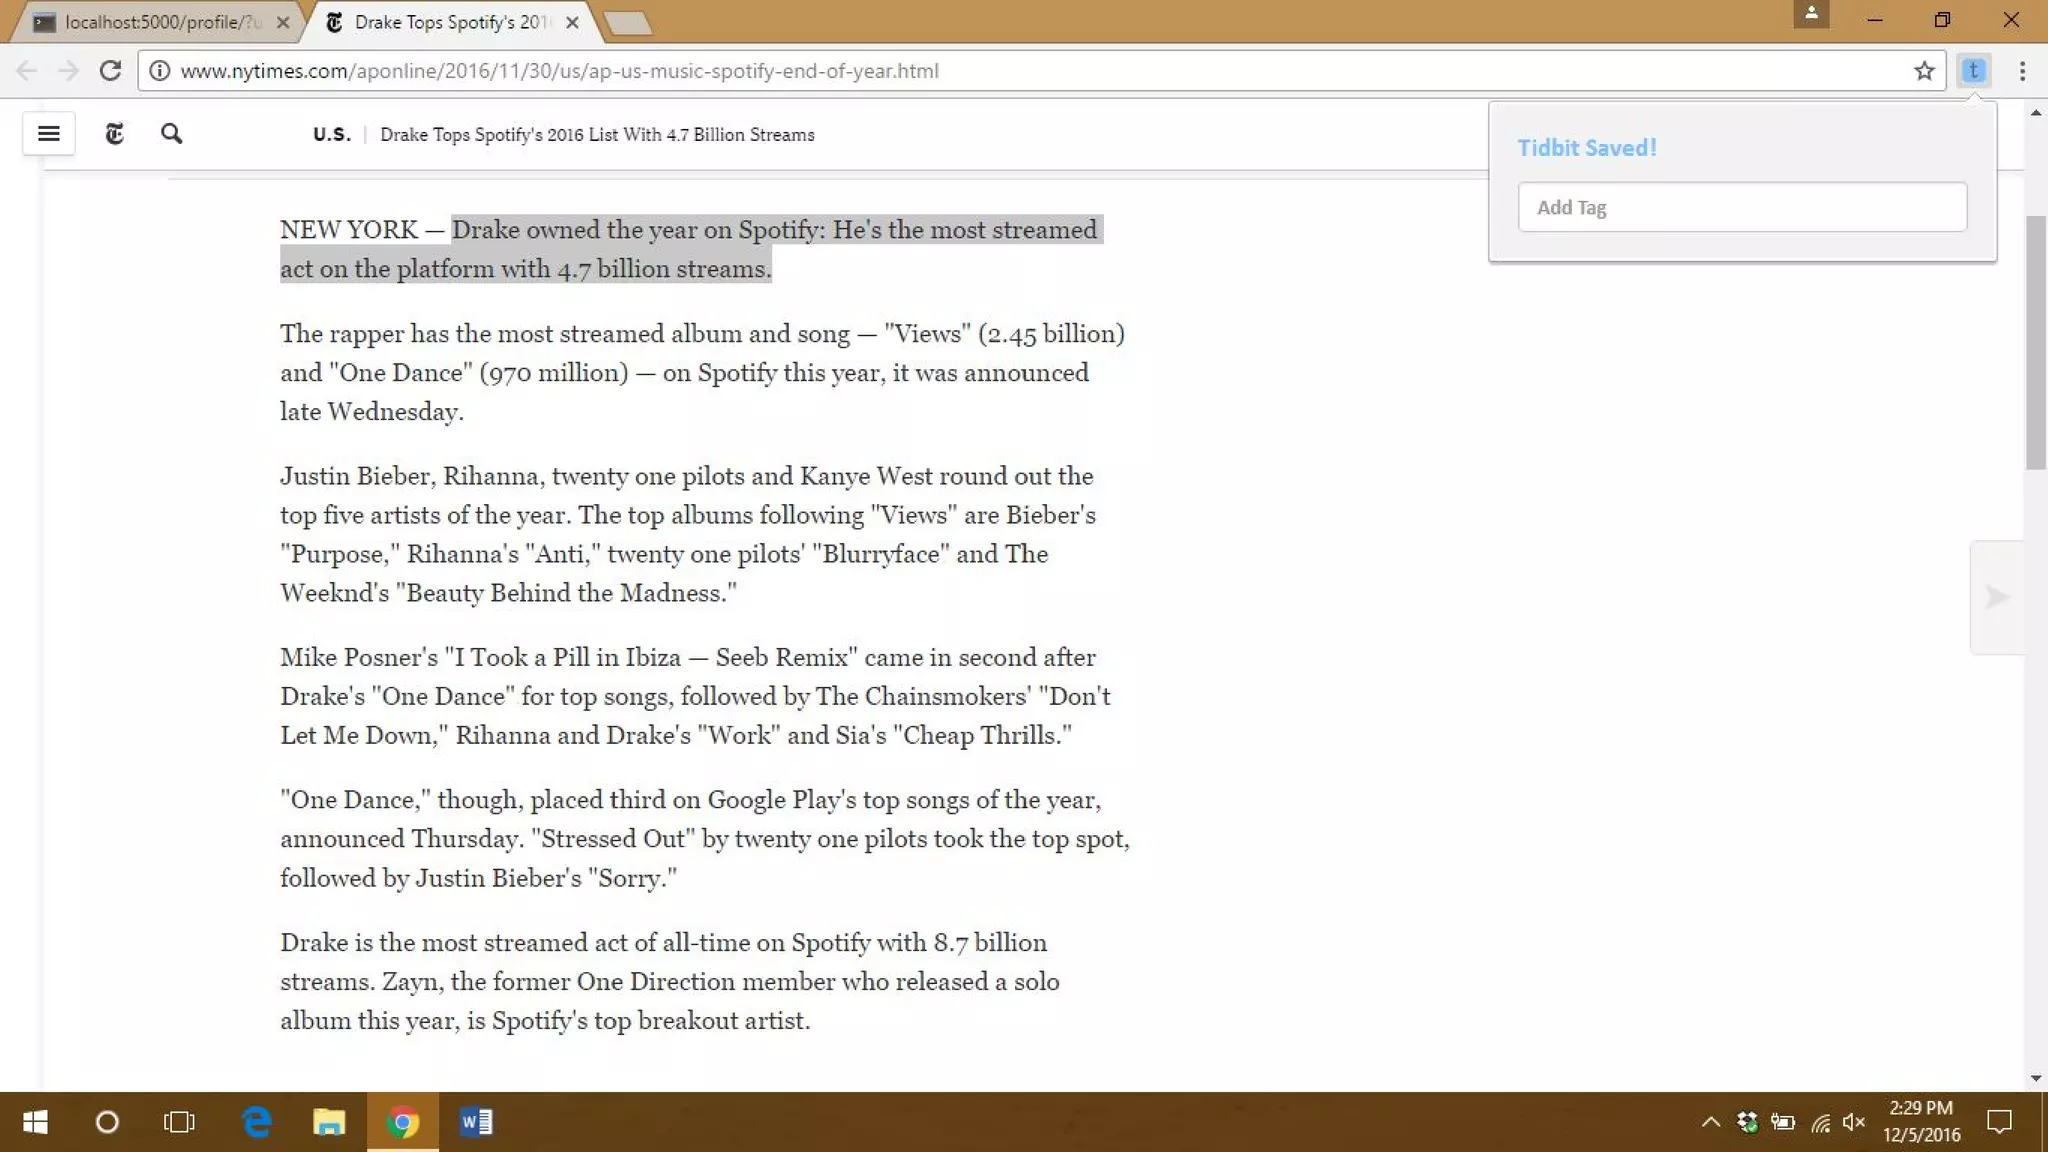The width and height of the screenshot is (2048, 1152).
Task: Click the page vertical scrollbar thumb
Action: (x=2035, y=340)
